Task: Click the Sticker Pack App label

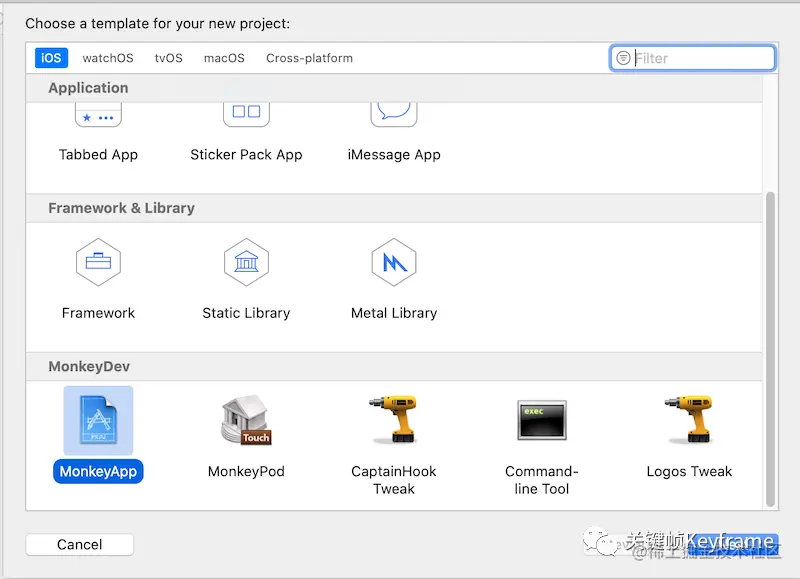Action: coord(246,155)
